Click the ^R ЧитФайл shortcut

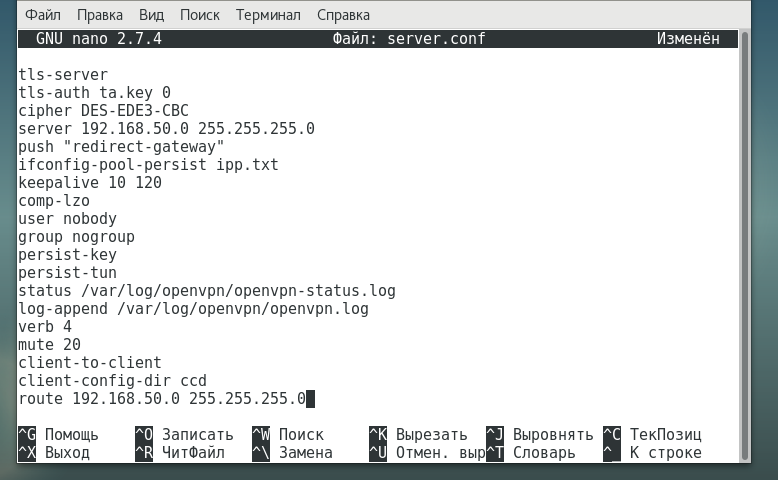pos(180,453)
